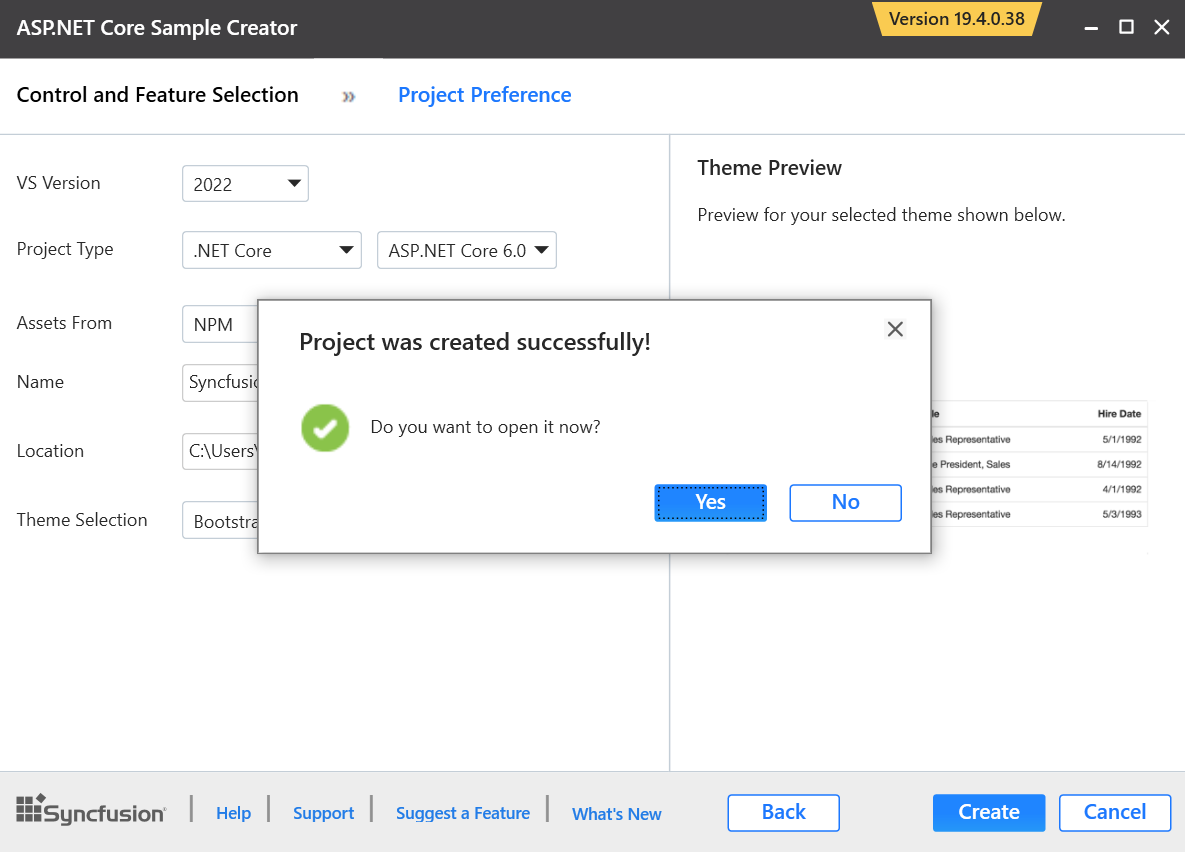The height and width of the screenshot is (852, 1185).
Task: Close the project created dialog
Action: [895, 329]
